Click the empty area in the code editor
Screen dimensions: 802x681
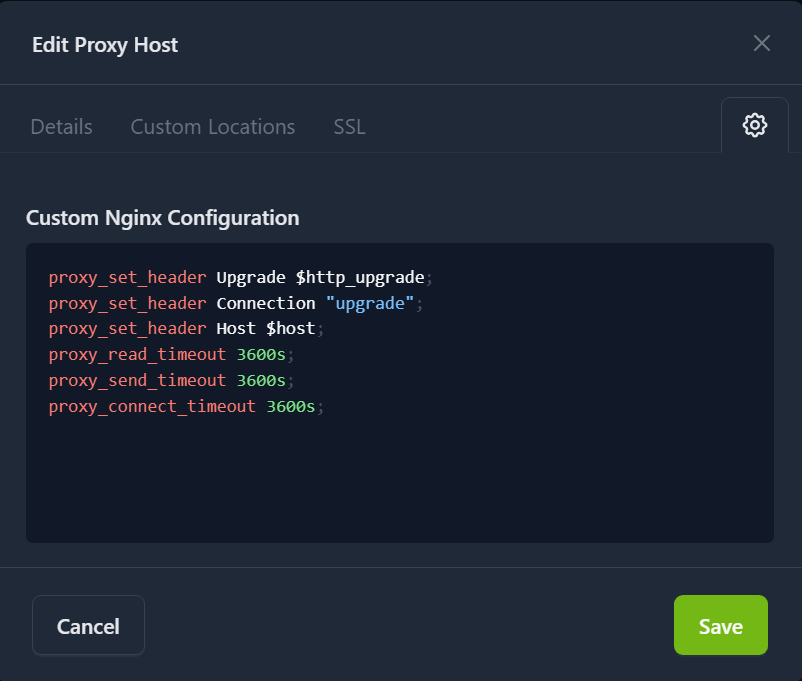(x=400, y=480)
